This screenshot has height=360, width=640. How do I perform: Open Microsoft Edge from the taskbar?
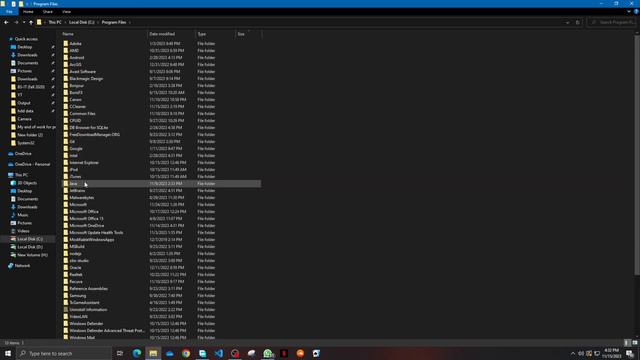137,353
